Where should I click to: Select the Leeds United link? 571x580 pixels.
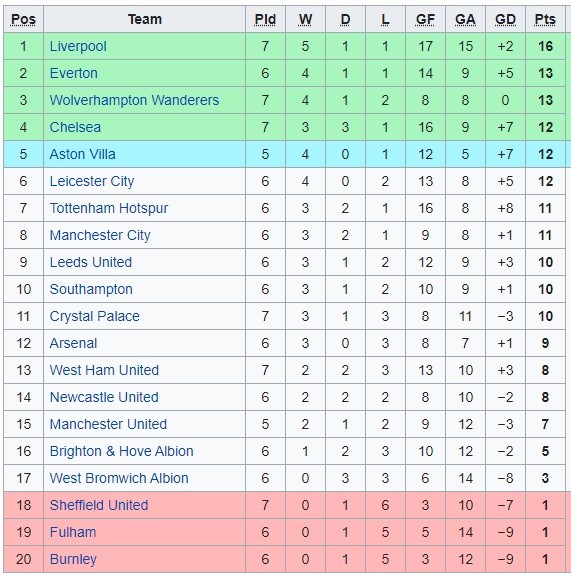coord(91,262)
